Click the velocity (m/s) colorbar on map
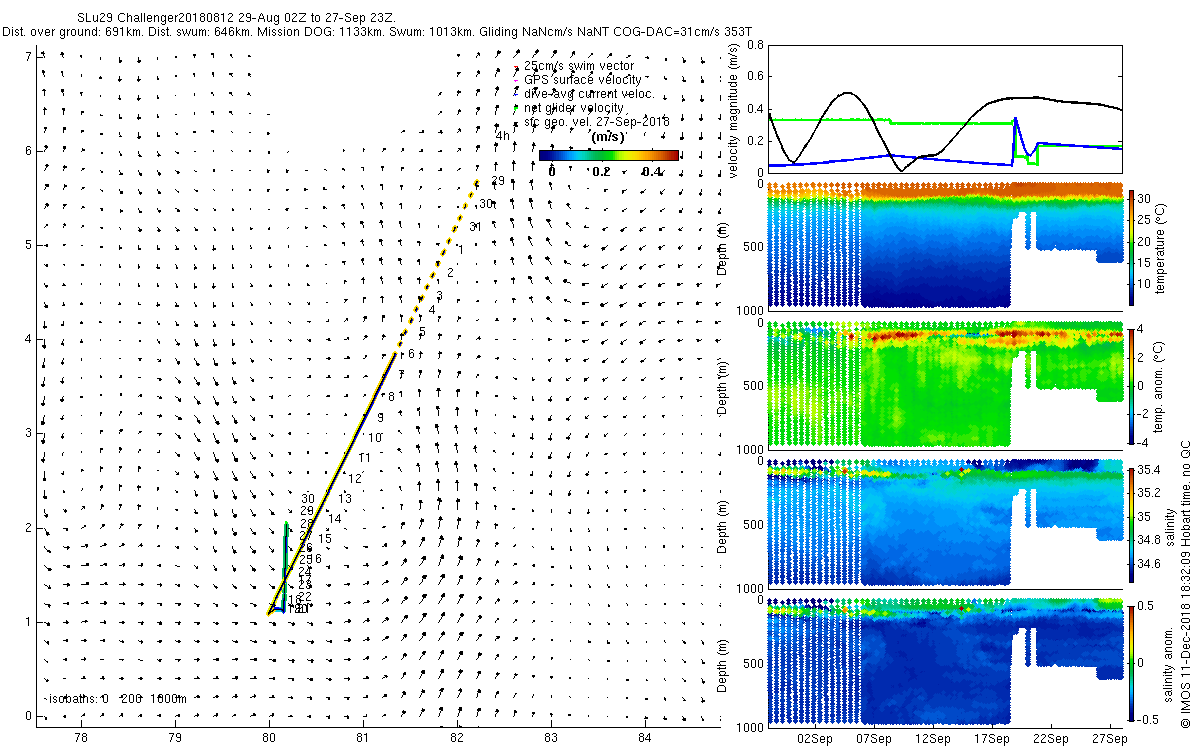 (x=609, y=155)
